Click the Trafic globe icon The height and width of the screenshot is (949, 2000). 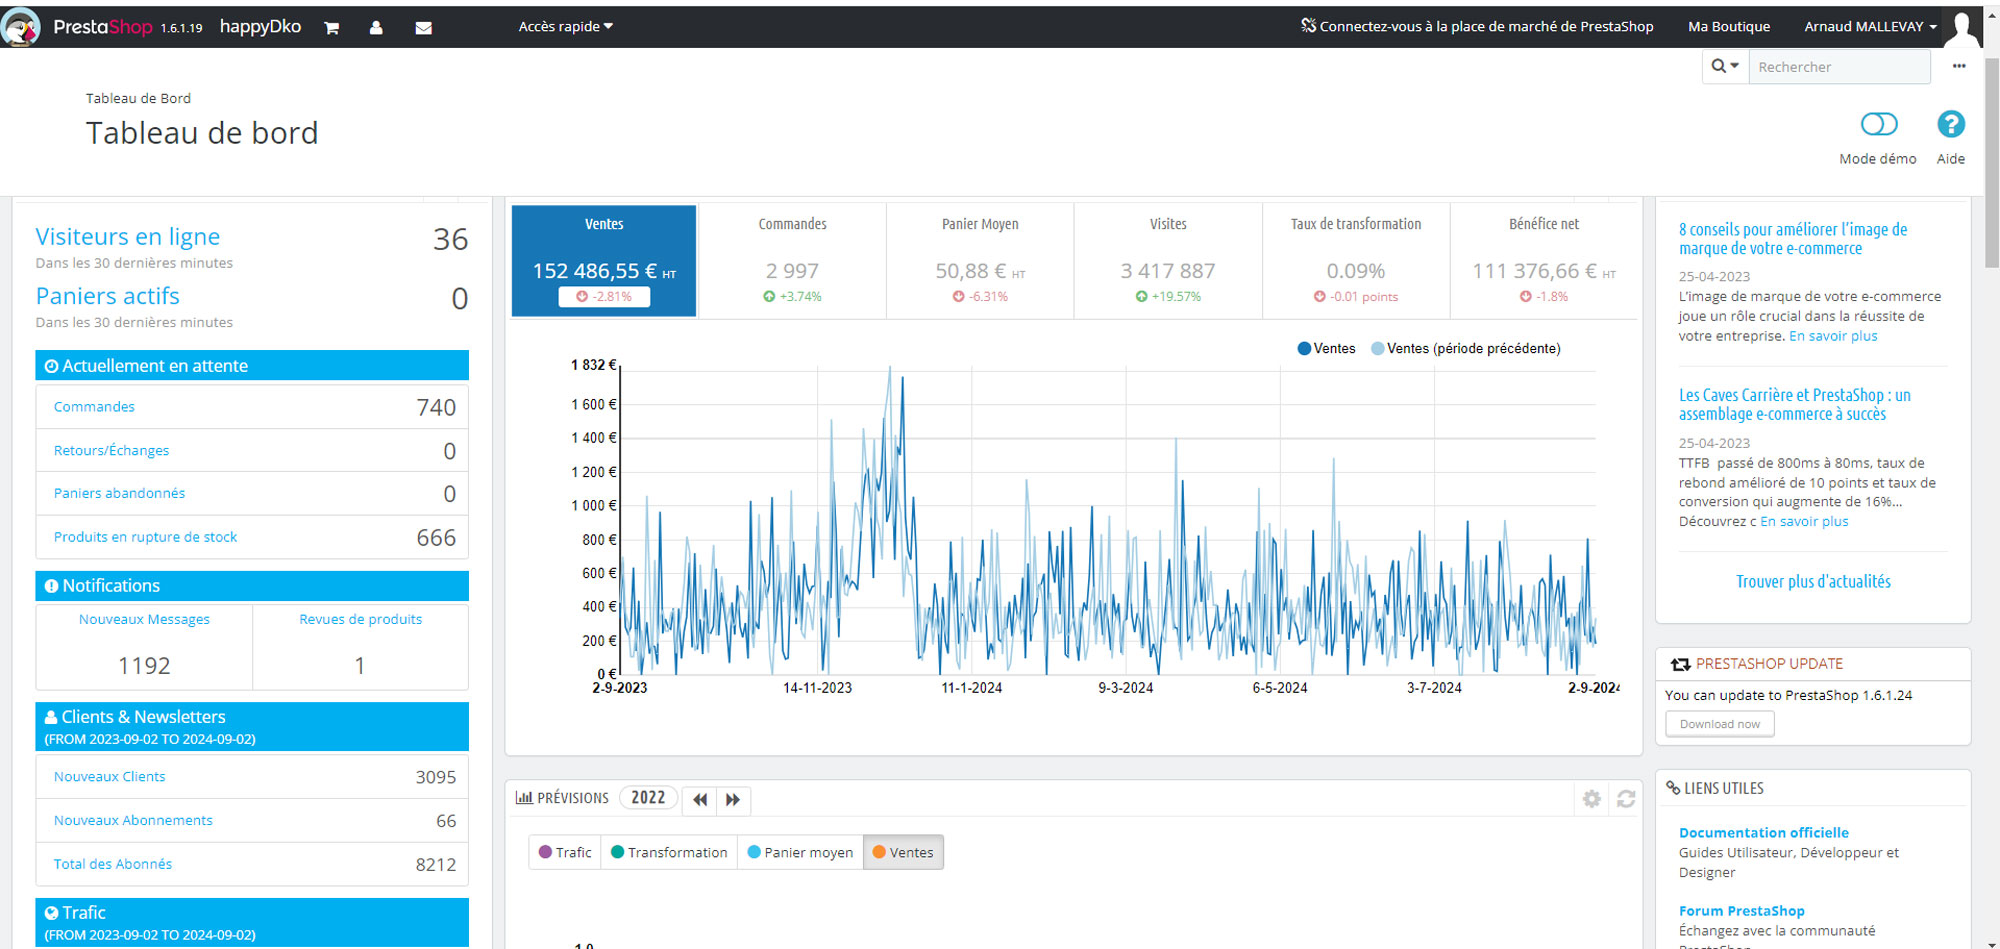pyautogui.click(x=51, y=913)
